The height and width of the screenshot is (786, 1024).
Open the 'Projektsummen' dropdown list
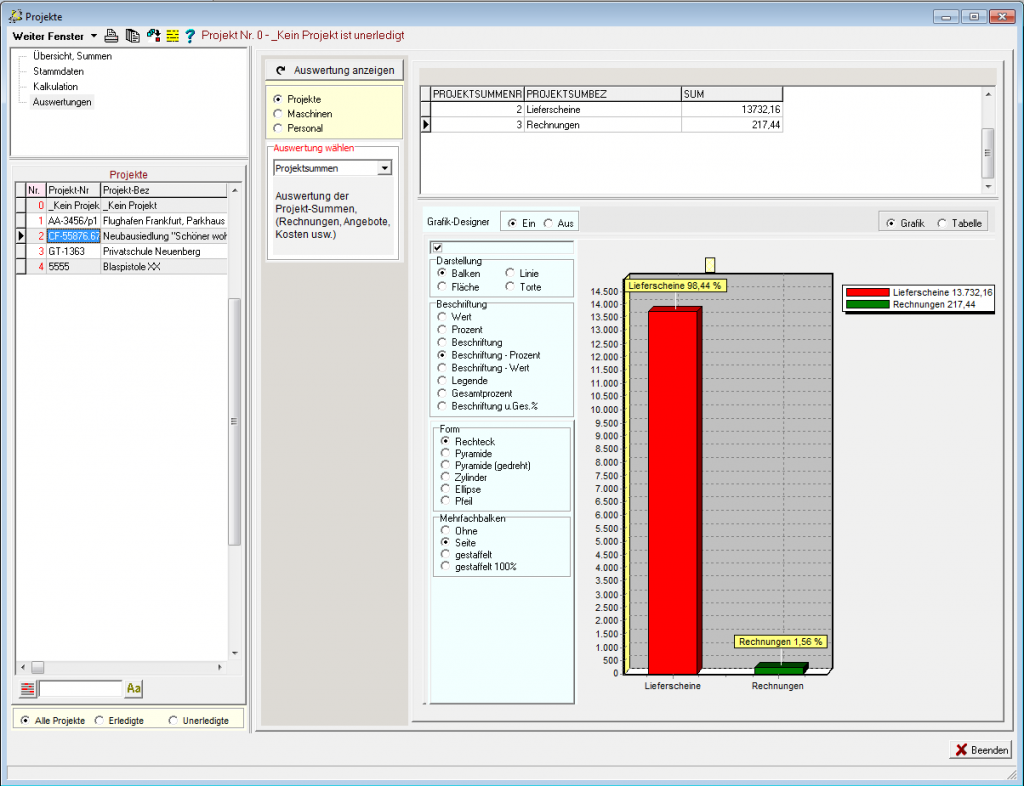tap(384, 169)
